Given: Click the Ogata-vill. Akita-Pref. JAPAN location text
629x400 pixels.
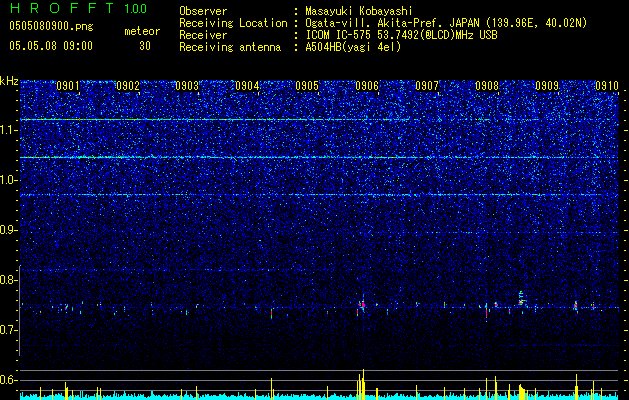Looking at the screenshot, I should click(446, 23).
